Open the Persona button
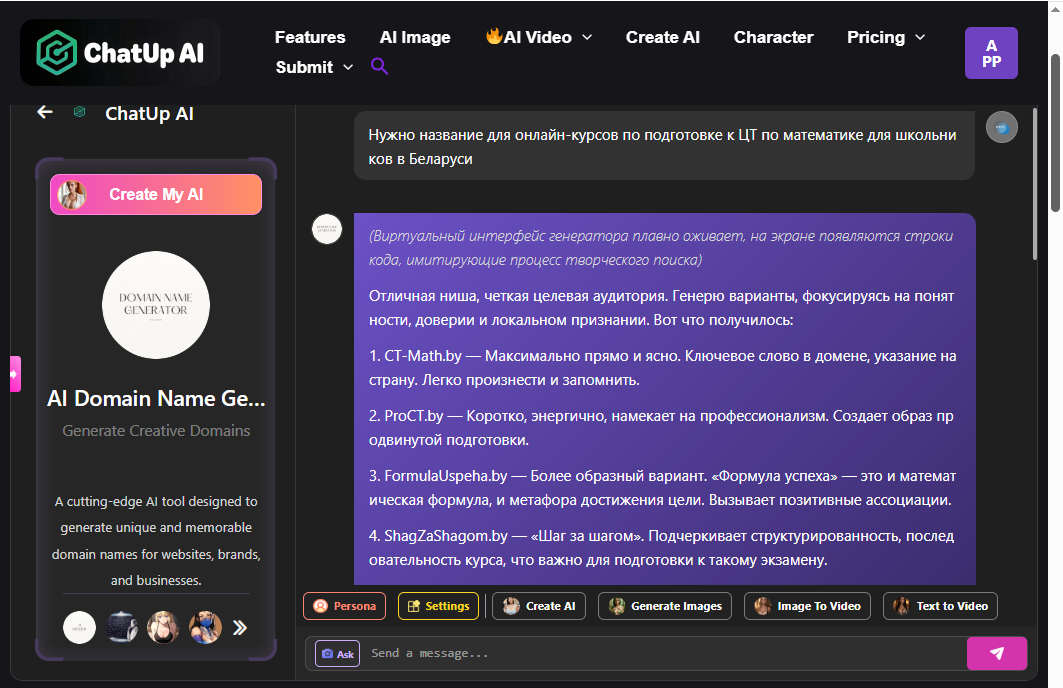The height and width of the screenshot is (688, 1063). [x=344, y=606]
